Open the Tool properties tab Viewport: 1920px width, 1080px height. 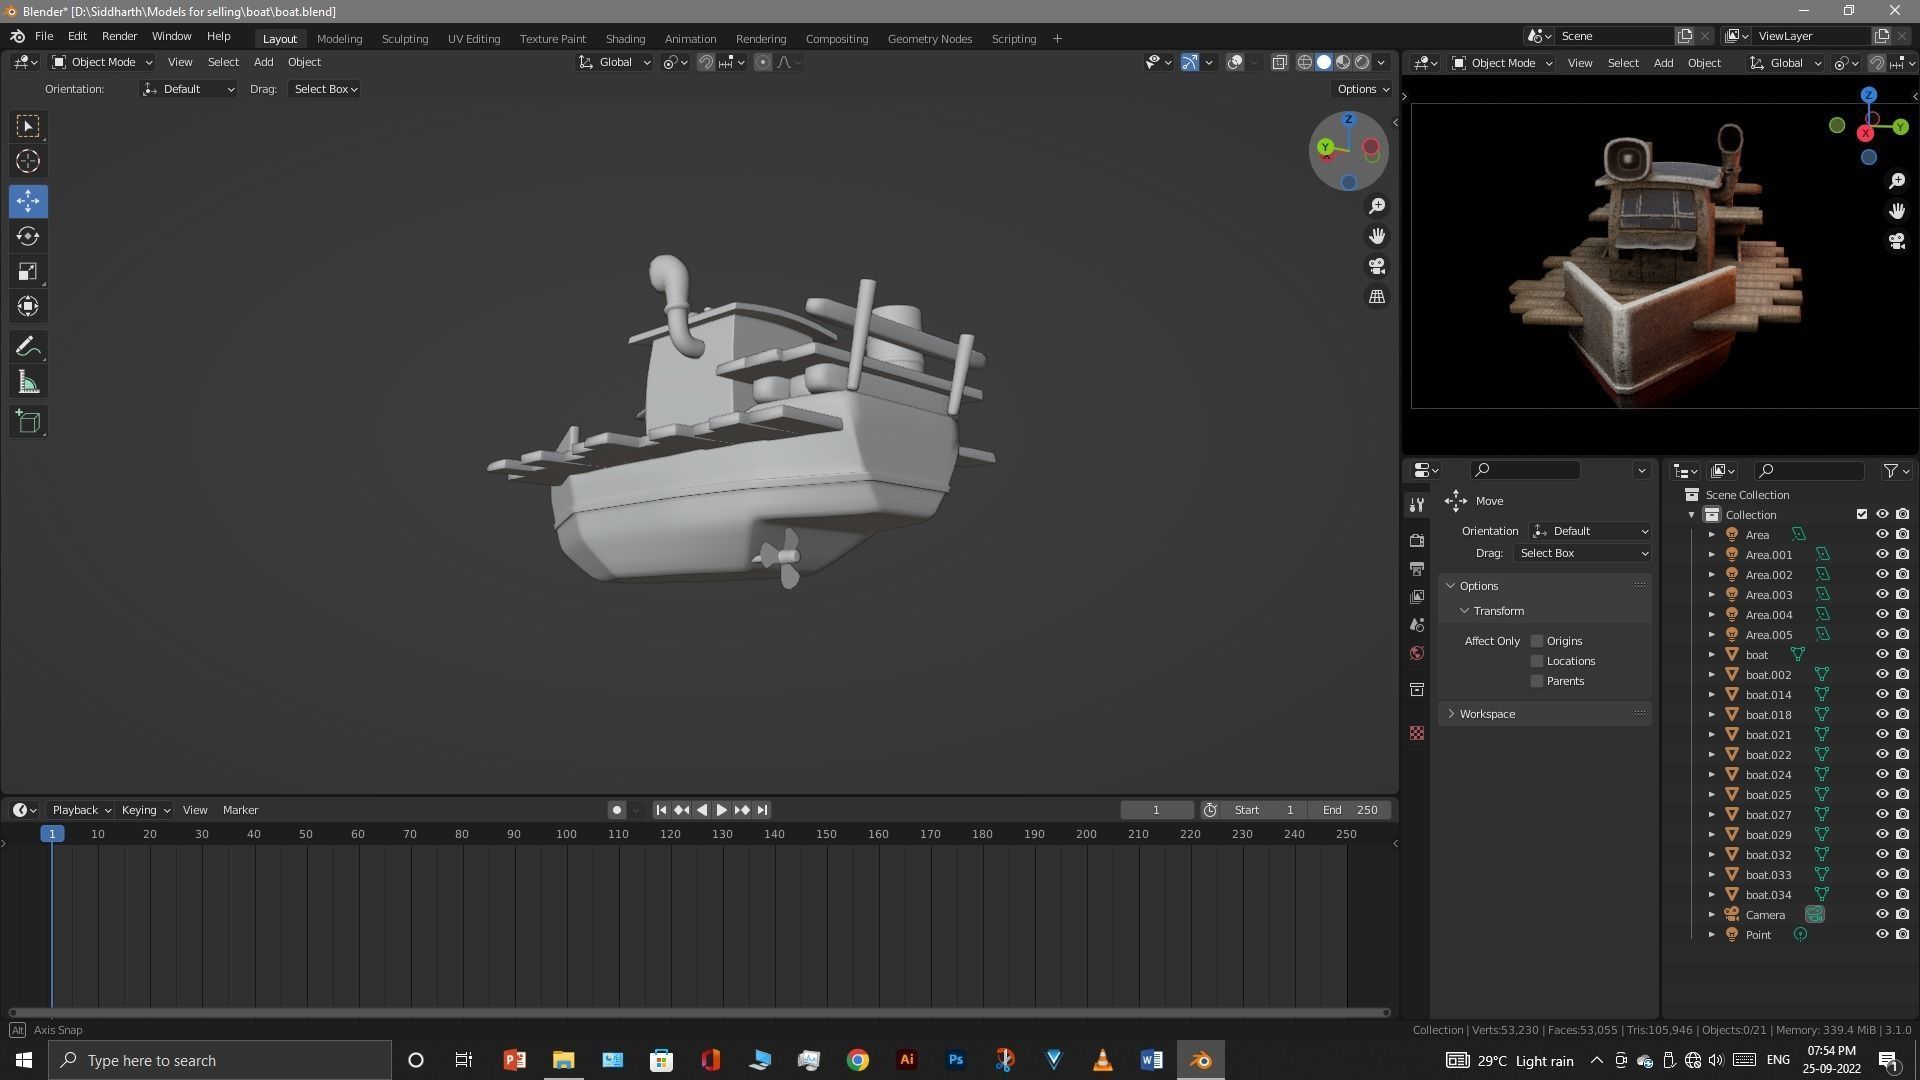pyautogui.click(x=1416, y=505)
